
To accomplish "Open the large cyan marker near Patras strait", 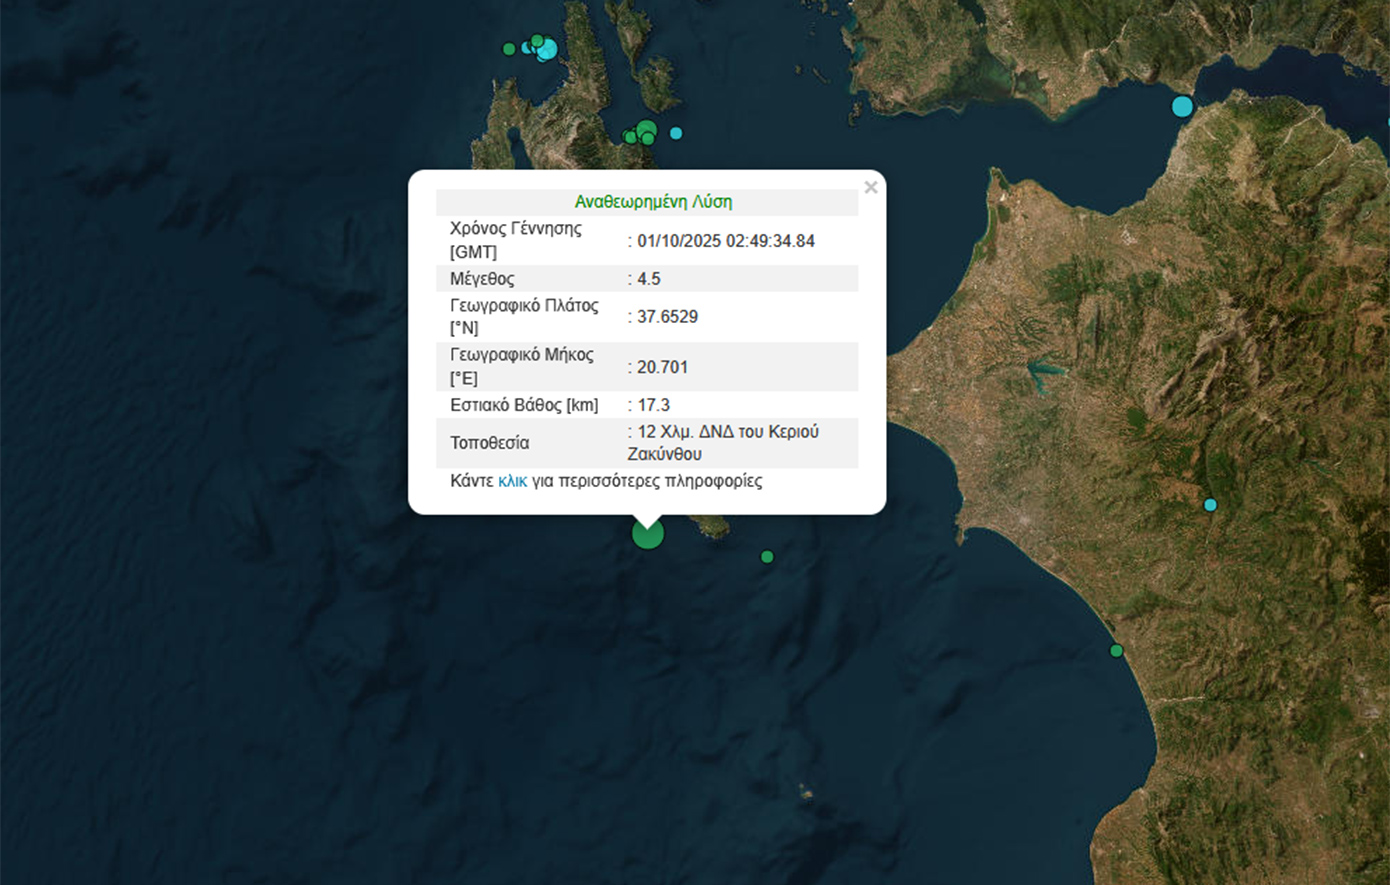I will point(1182,106).
